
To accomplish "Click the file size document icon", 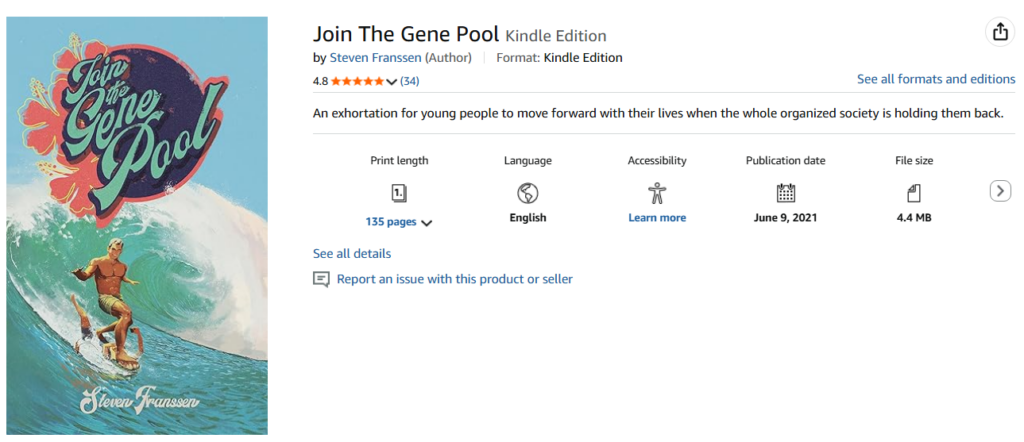I will (x=913, y=193).
